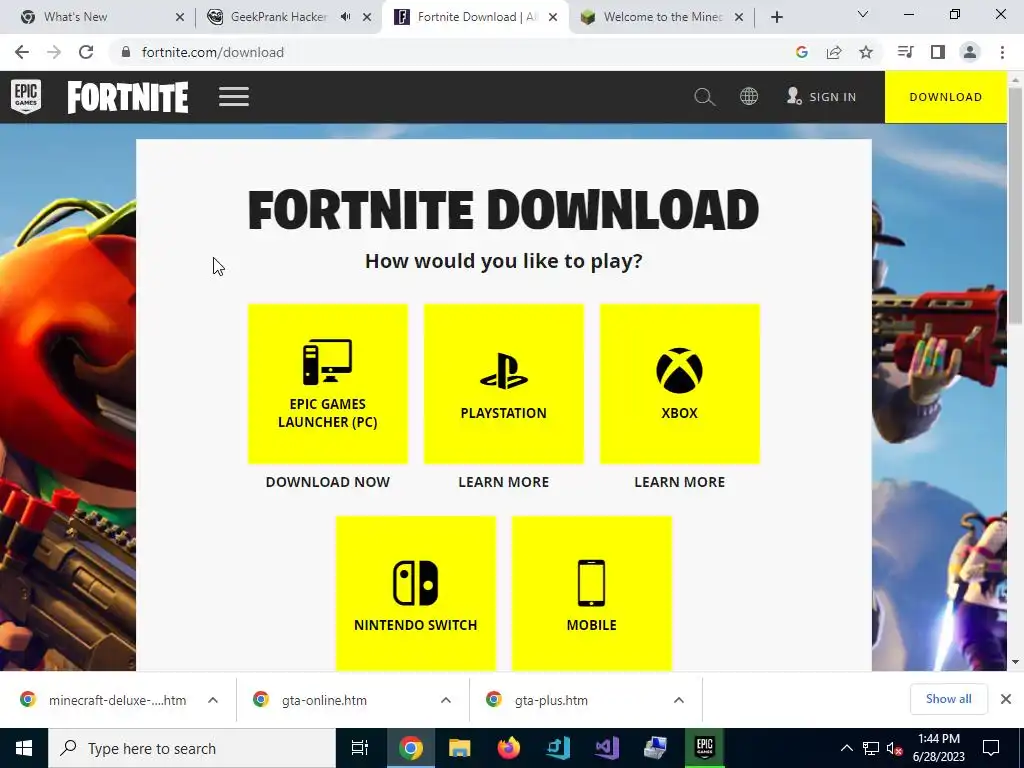Click the Epic Games logo in header
The image size is (1024, 768).
point(26,97)
